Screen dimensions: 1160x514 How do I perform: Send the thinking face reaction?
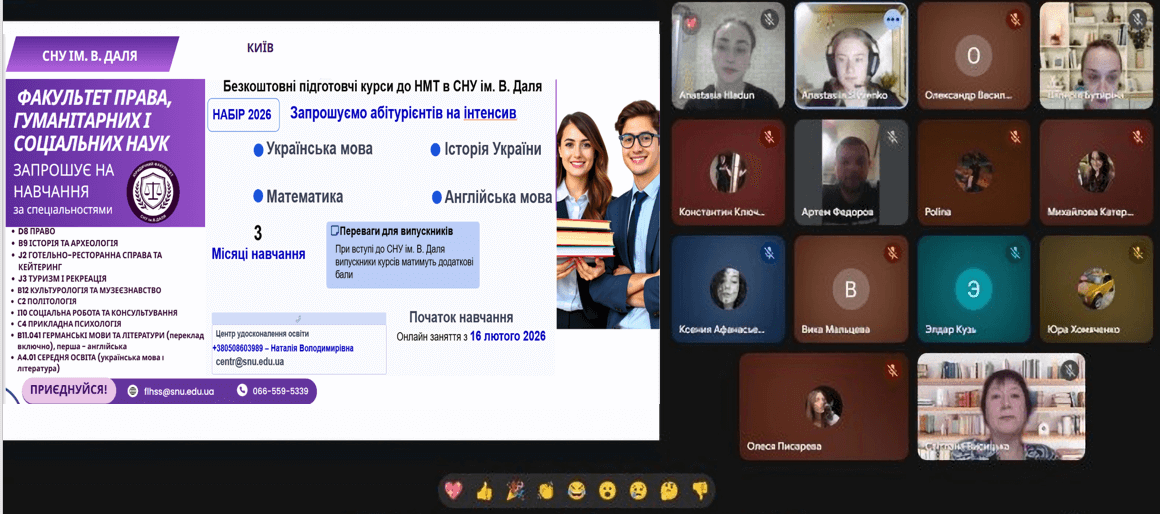(x=669, y=490)
